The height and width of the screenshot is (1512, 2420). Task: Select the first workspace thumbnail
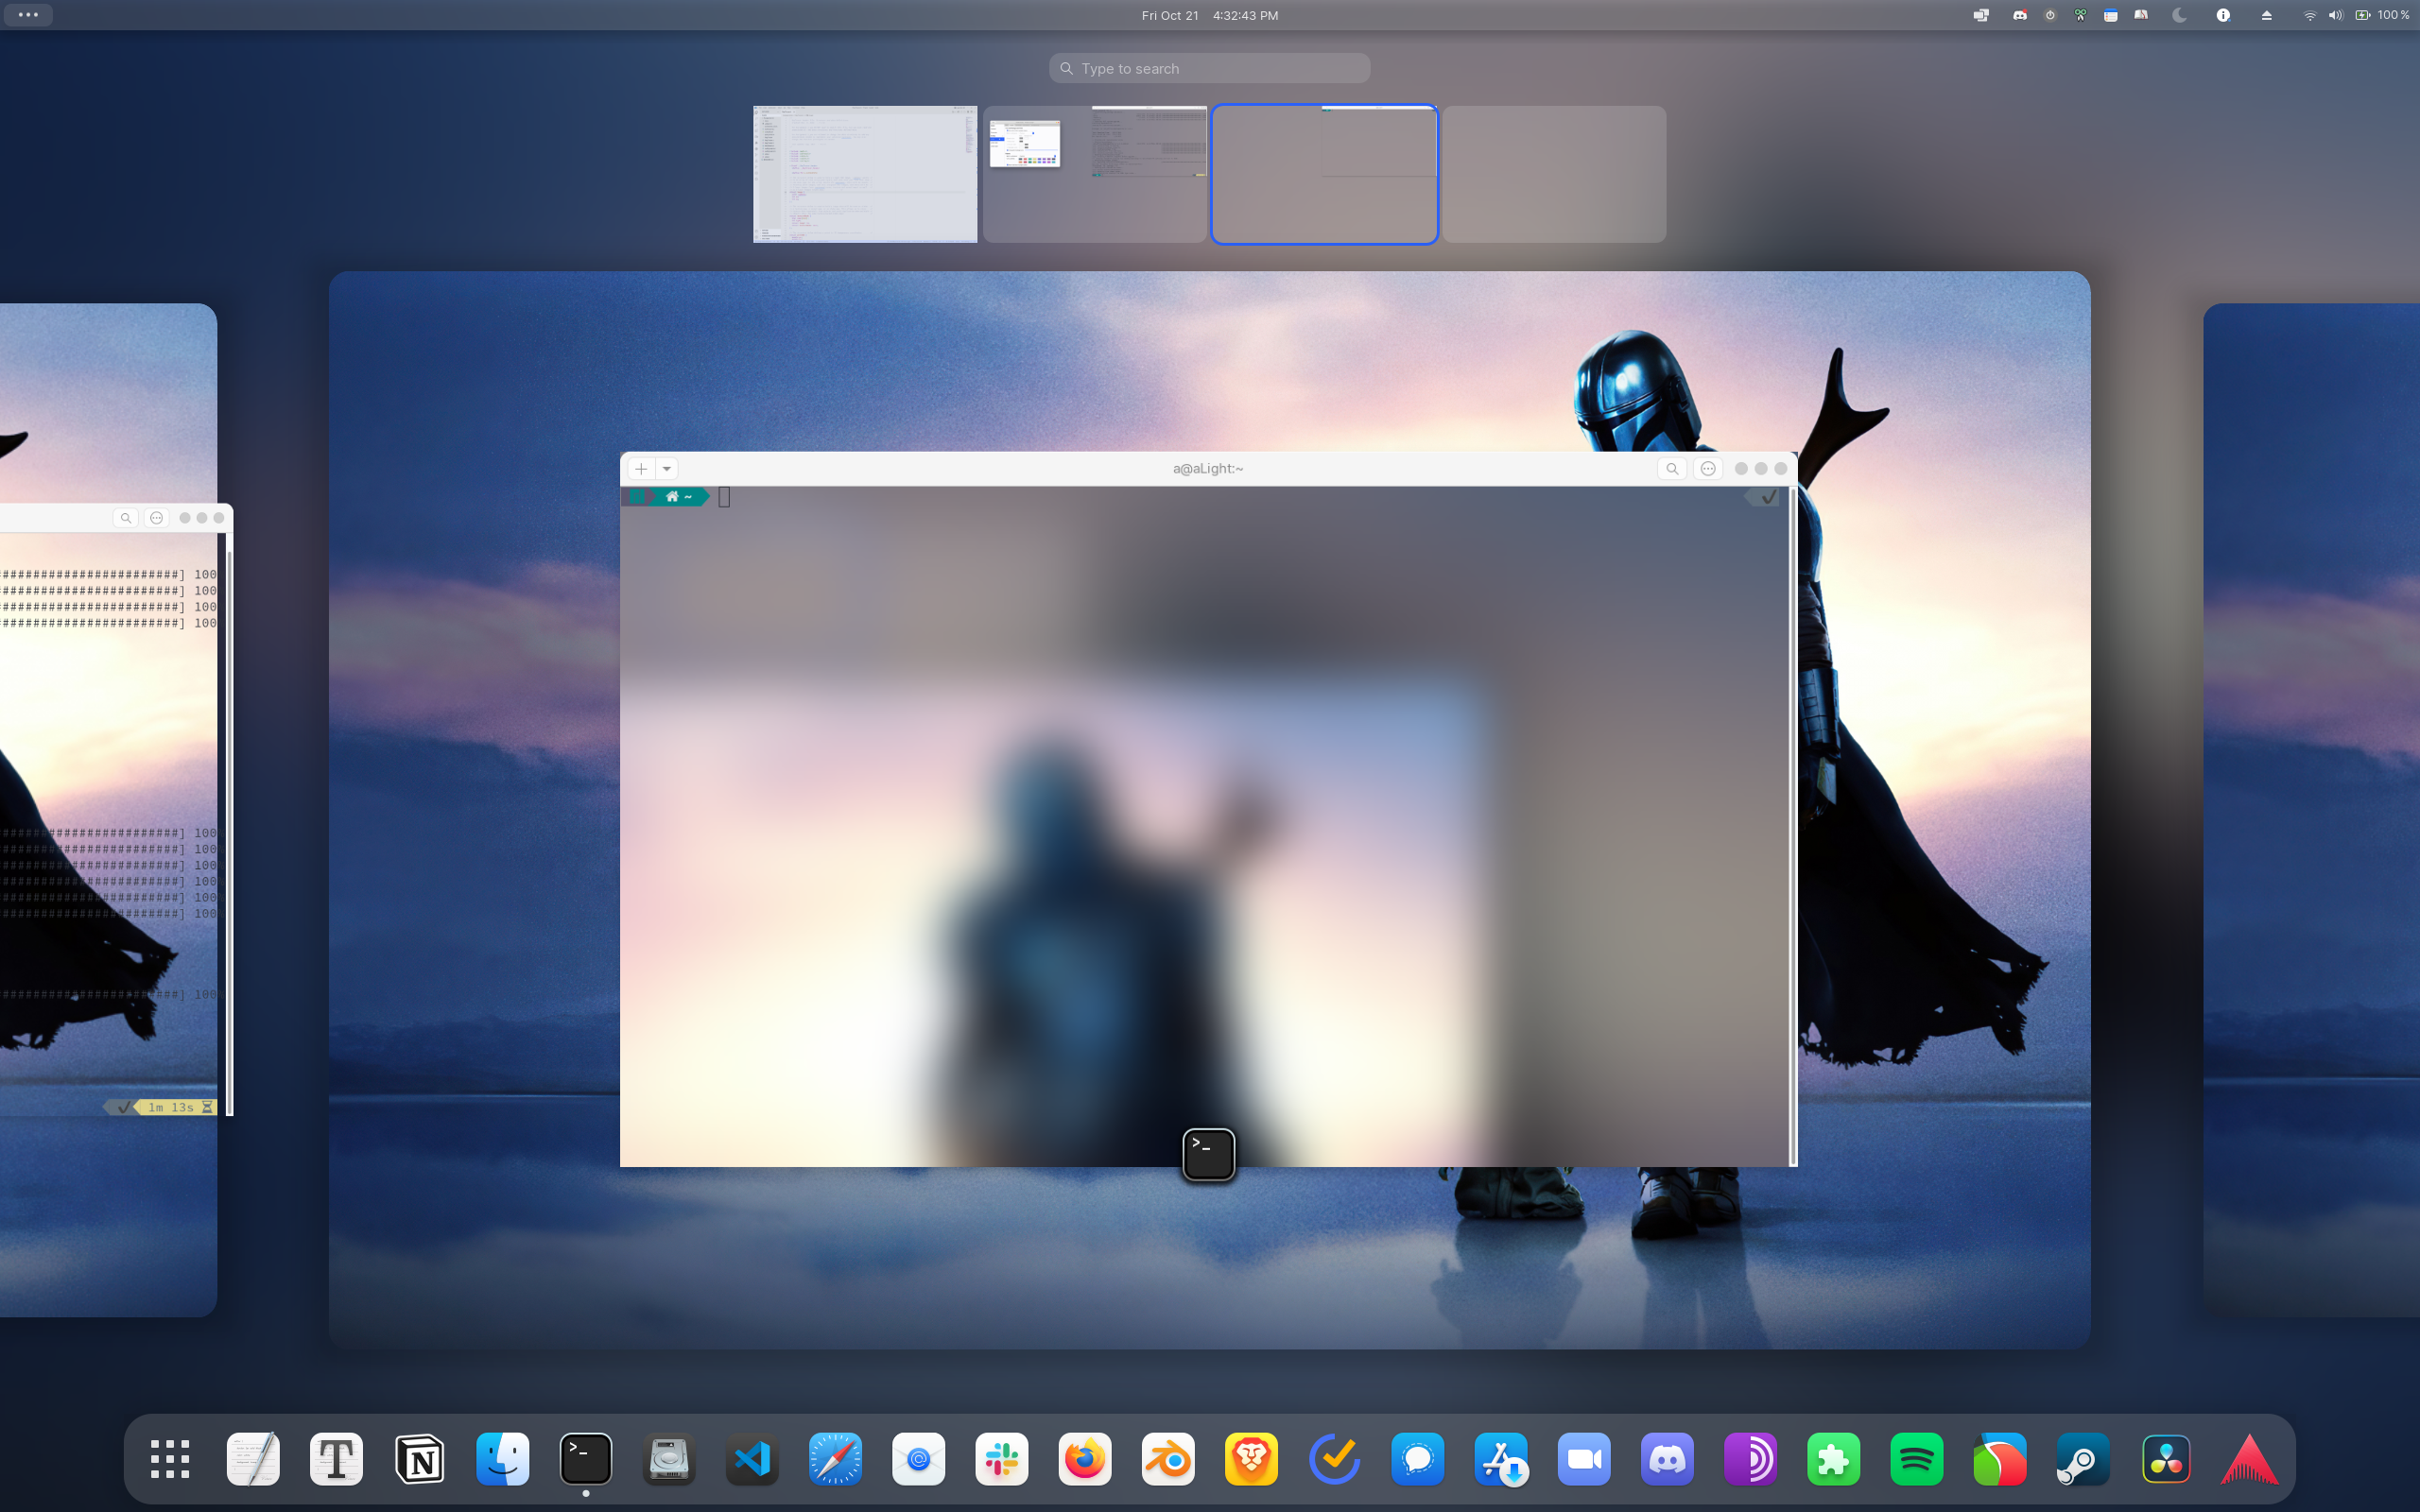point(865,174)
